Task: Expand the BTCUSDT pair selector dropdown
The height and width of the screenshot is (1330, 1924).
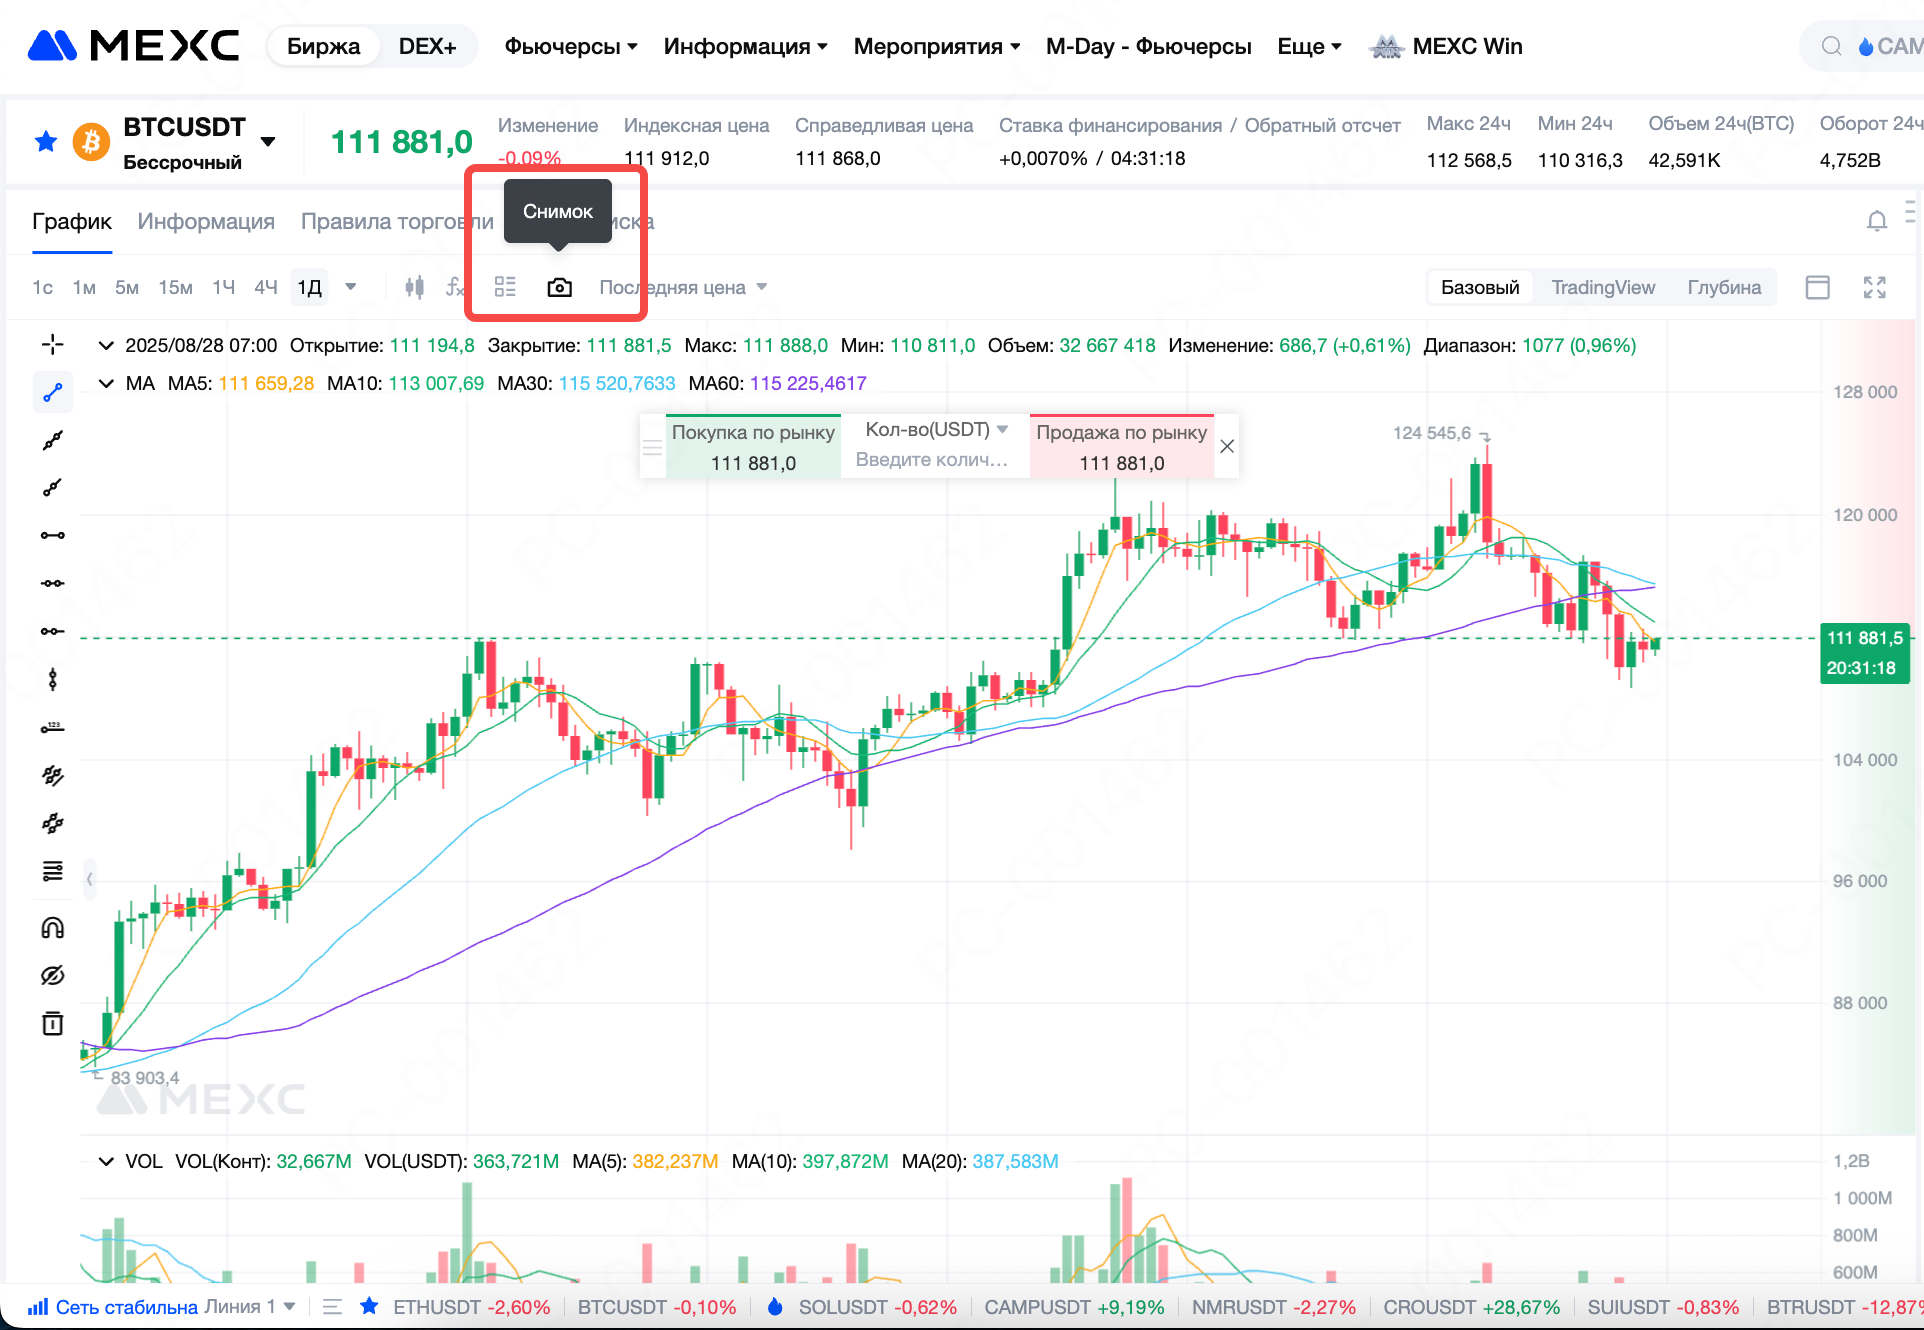Action: 268,141
